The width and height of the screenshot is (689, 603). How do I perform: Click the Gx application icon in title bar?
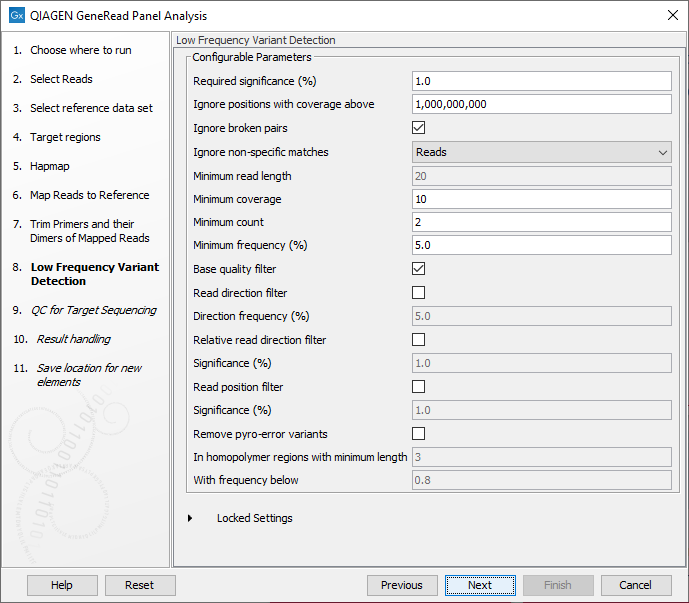[17, 15]
